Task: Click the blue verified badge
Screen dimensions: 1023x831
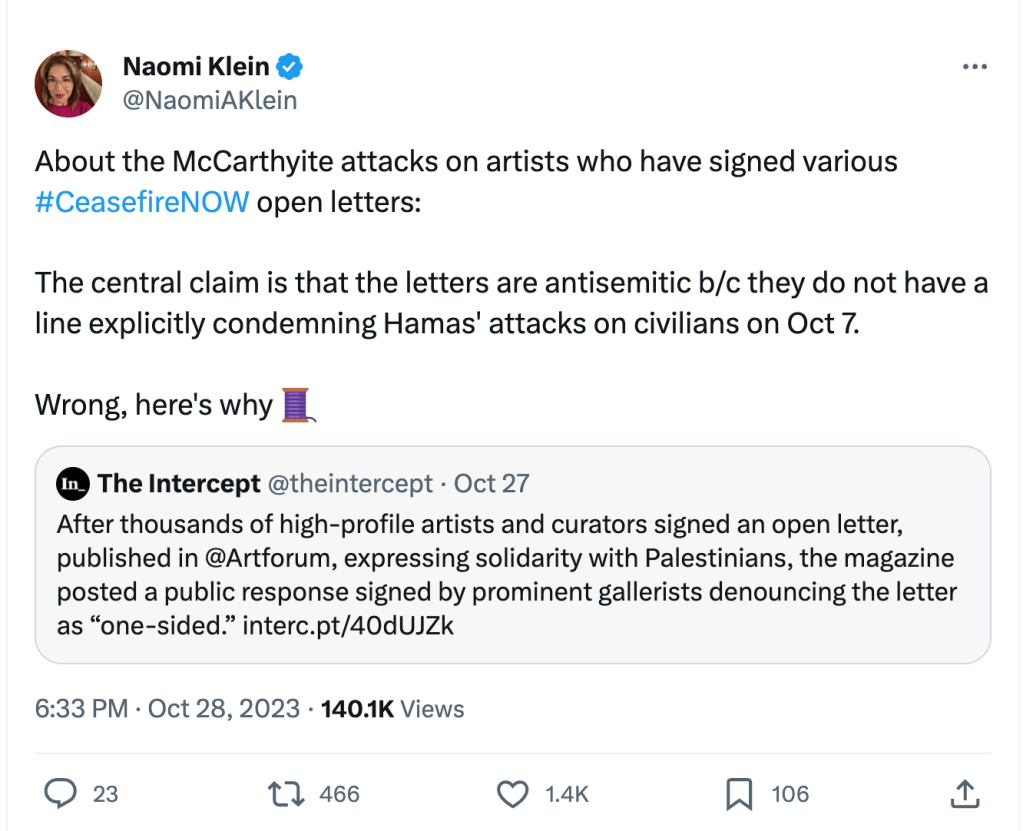Action: pos(291,67)
